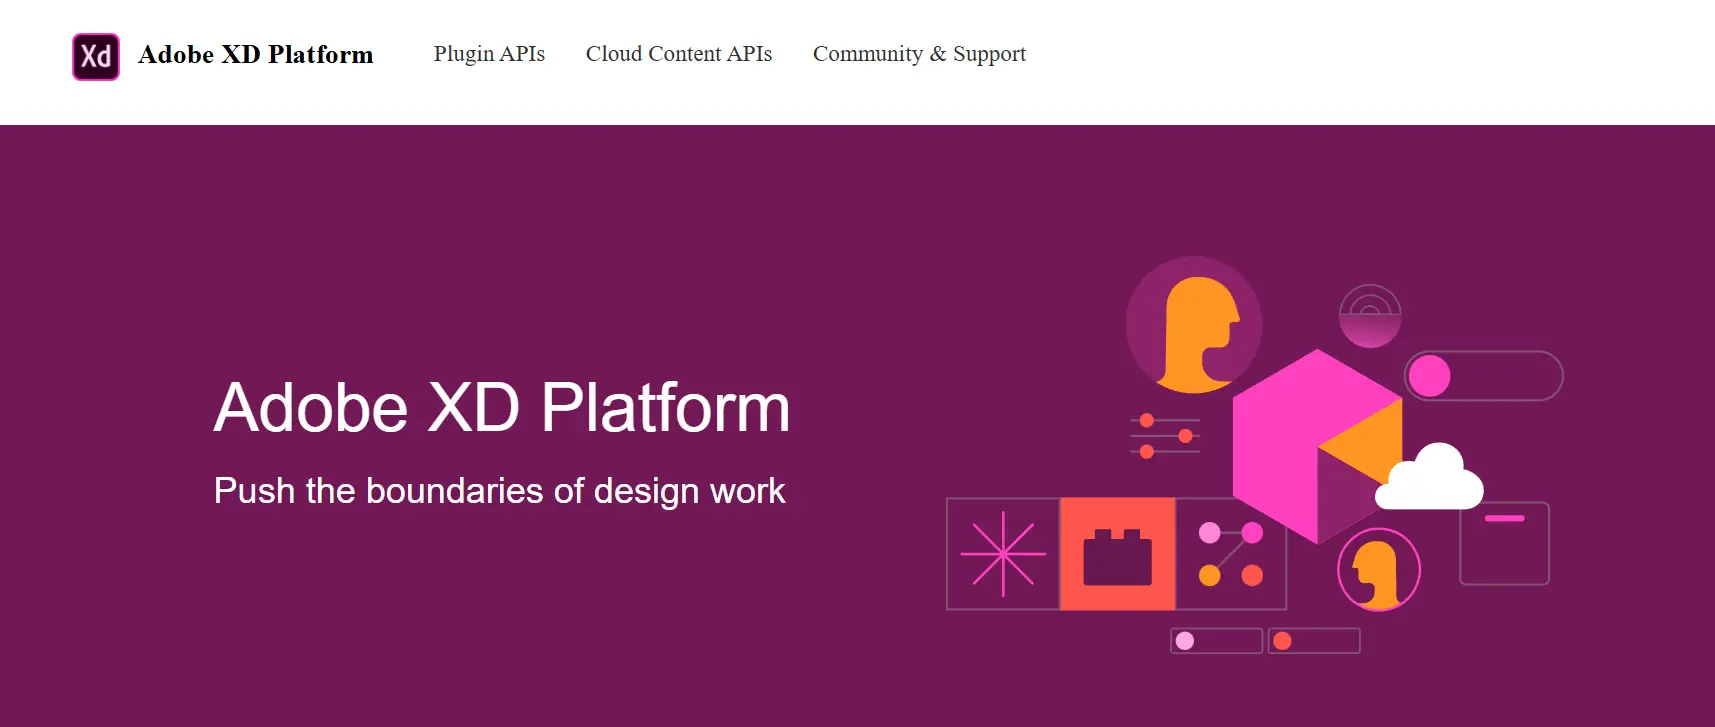Screen dimensions: 1715x727
Task: Toggle the pink switch illustration
Action: (x=1484, y=376)
